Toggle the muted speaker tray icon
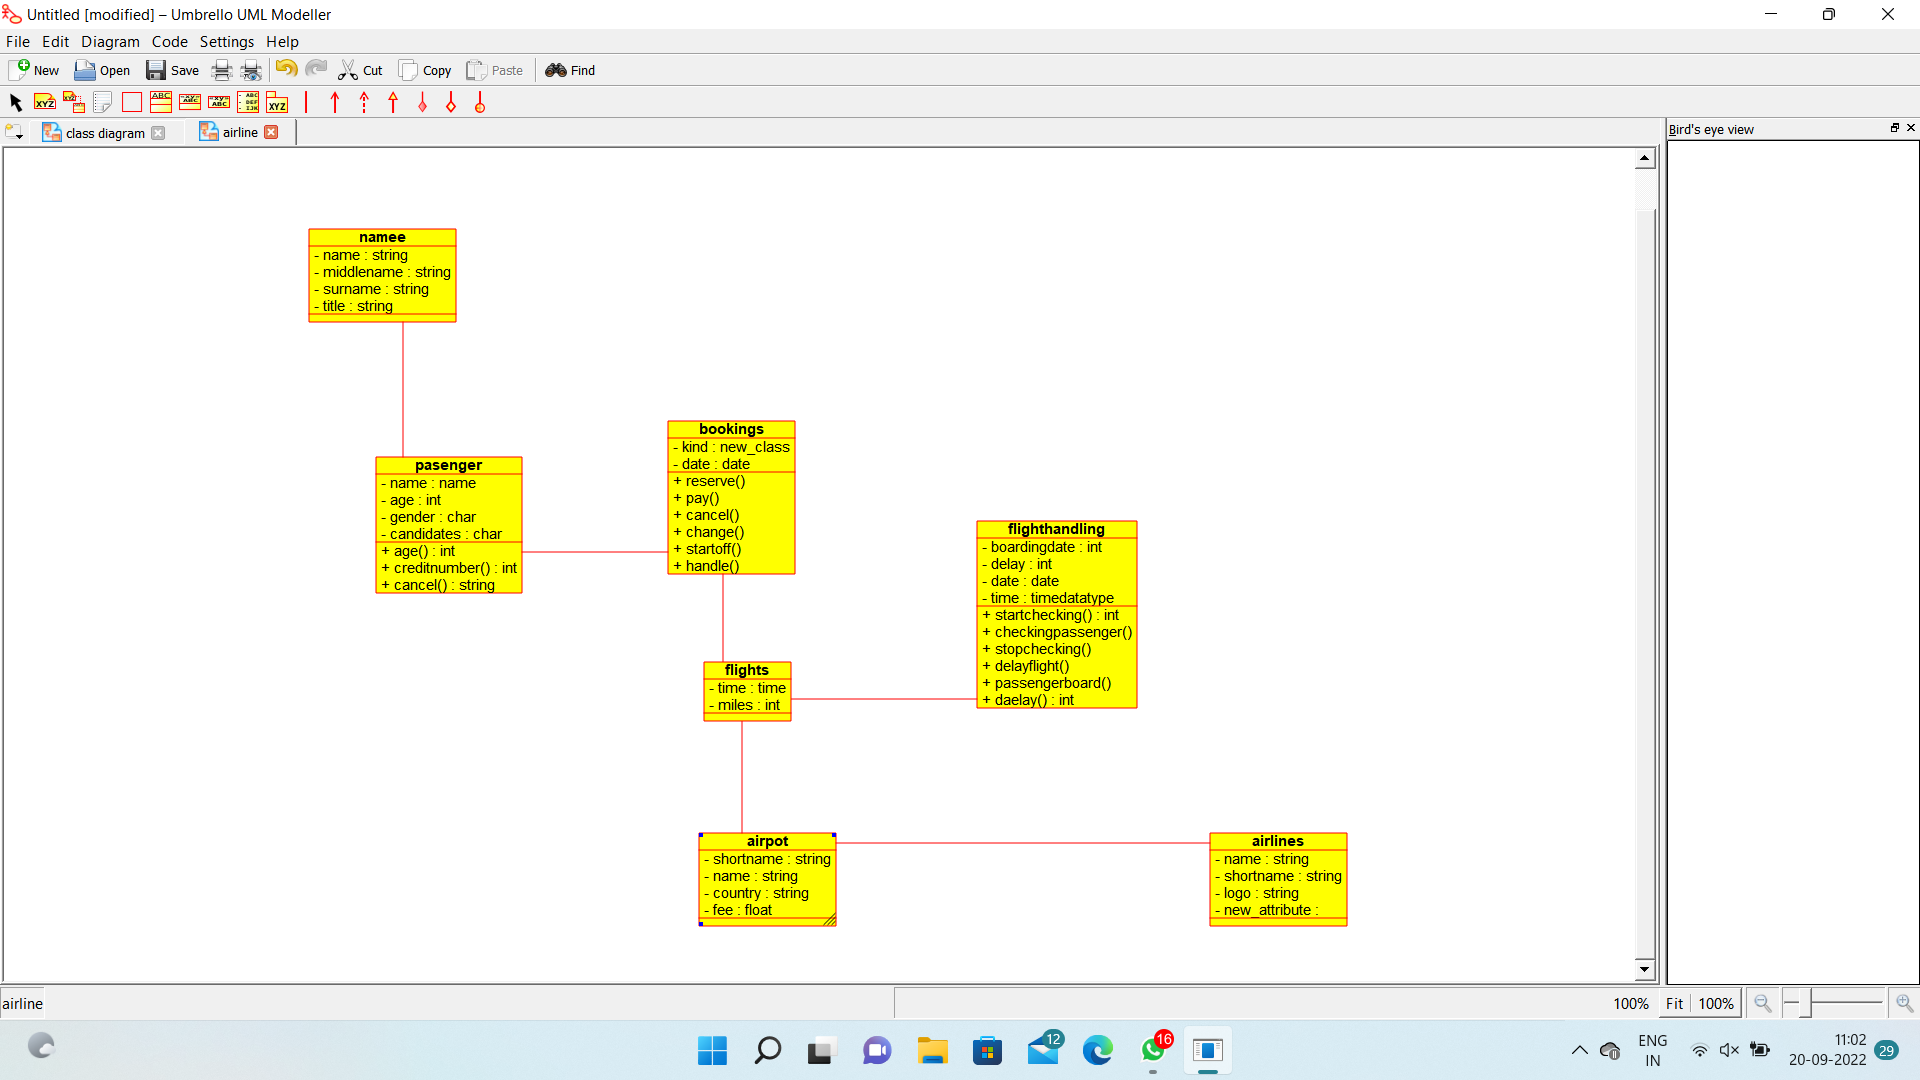Image resolution: width=1920 pixels, height=1080 pixels. click(1729, 1050)
